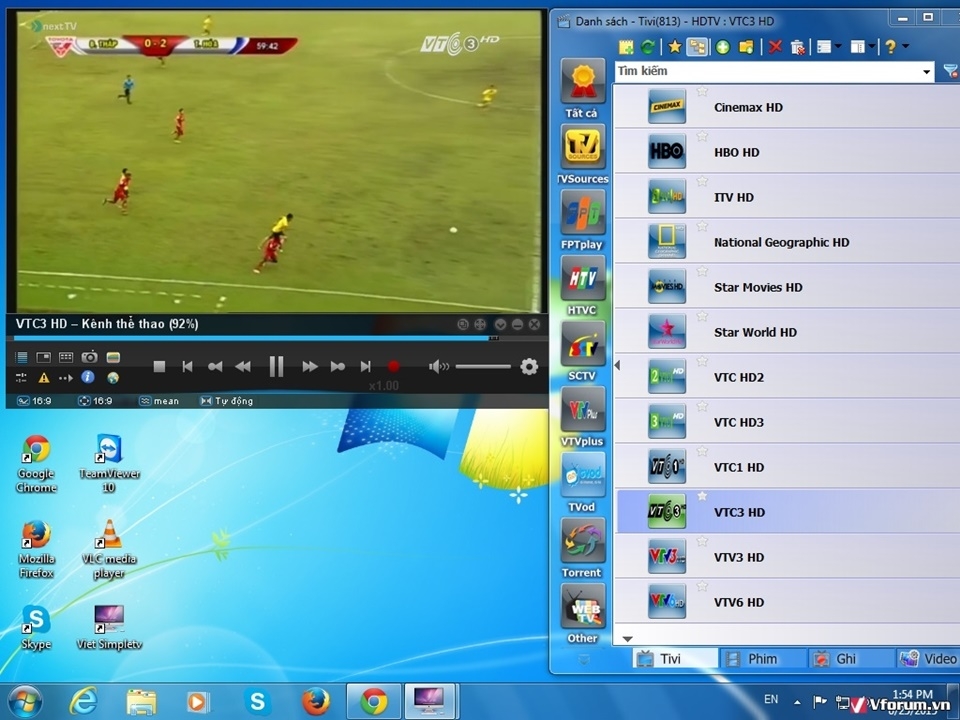Click the rewind button
Viewport: 960px width, 720px height.
click(243, 367)
